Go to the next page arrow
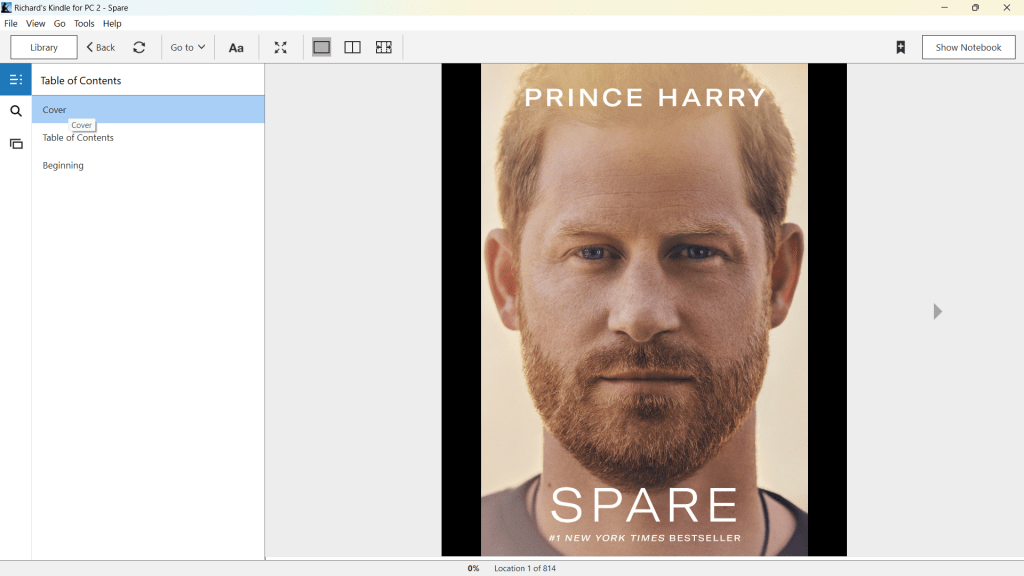The height and width of the screenshot is (576, 1024). (x=937, y=311)
